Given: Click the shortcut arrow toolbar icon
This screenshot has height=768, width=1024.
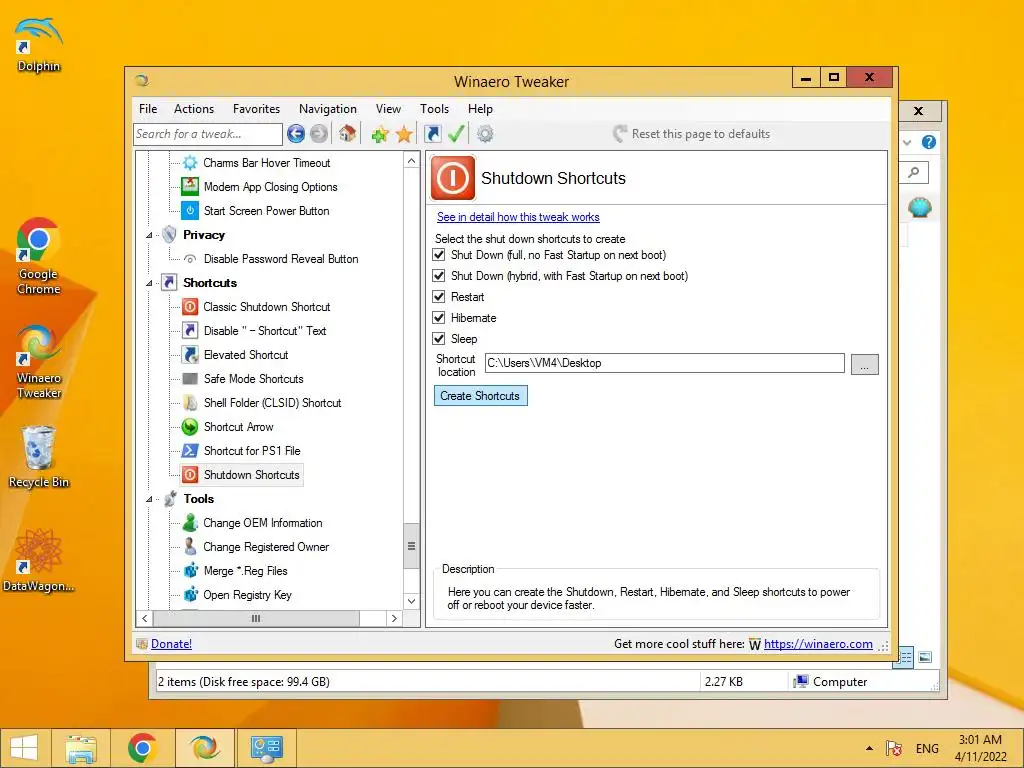Looking at the screenshot, I should [432, 134].
